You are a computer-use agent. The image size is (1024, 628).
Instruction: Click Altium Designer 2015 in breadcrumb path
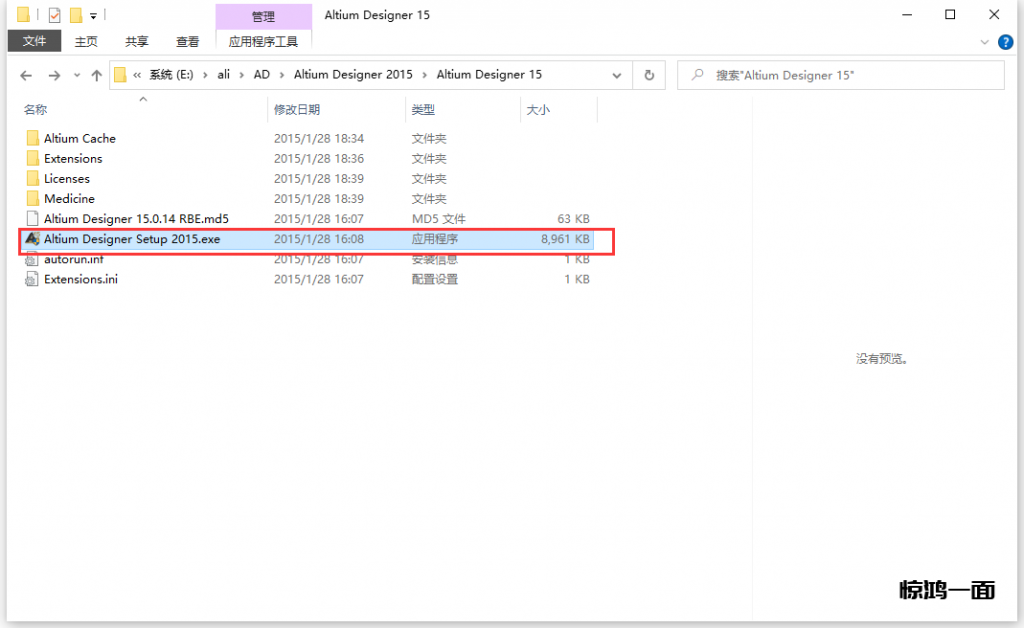353,75
